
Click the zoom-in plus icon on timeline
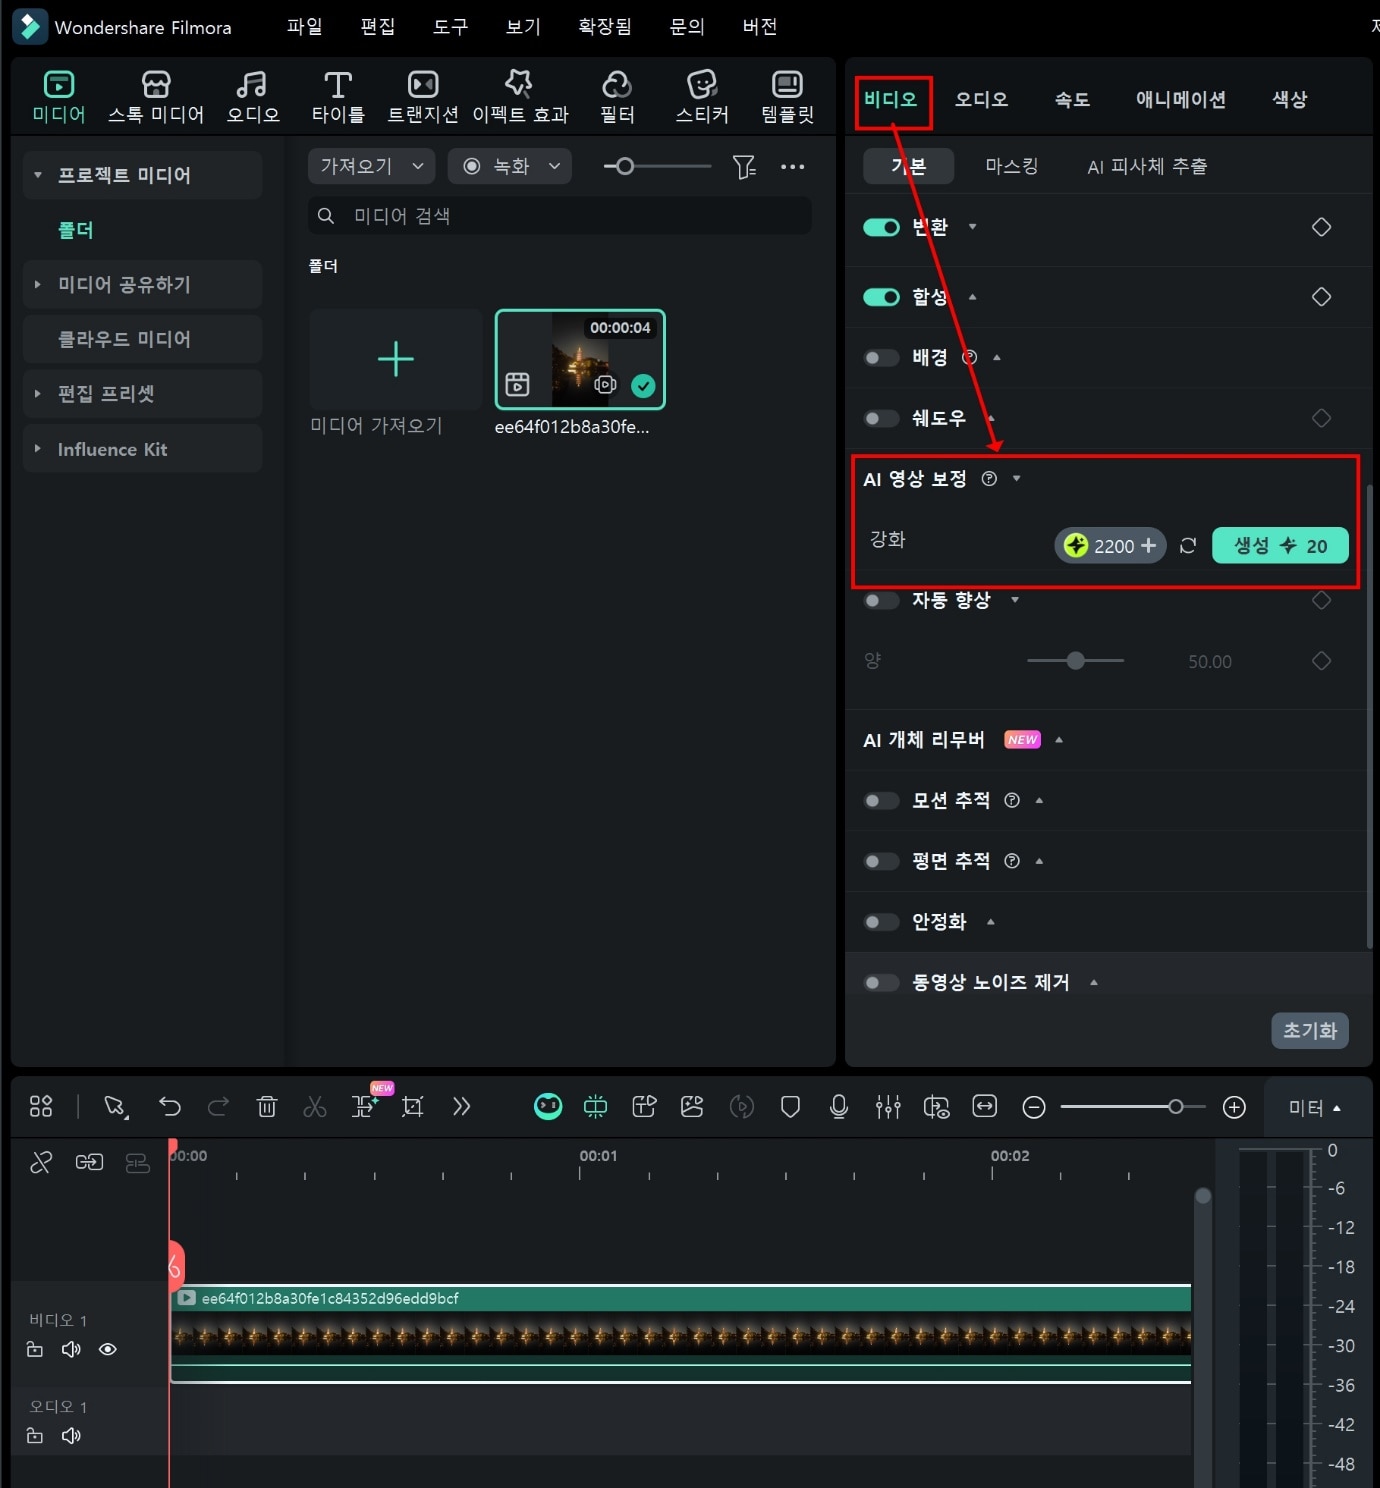point(1234,1107)
